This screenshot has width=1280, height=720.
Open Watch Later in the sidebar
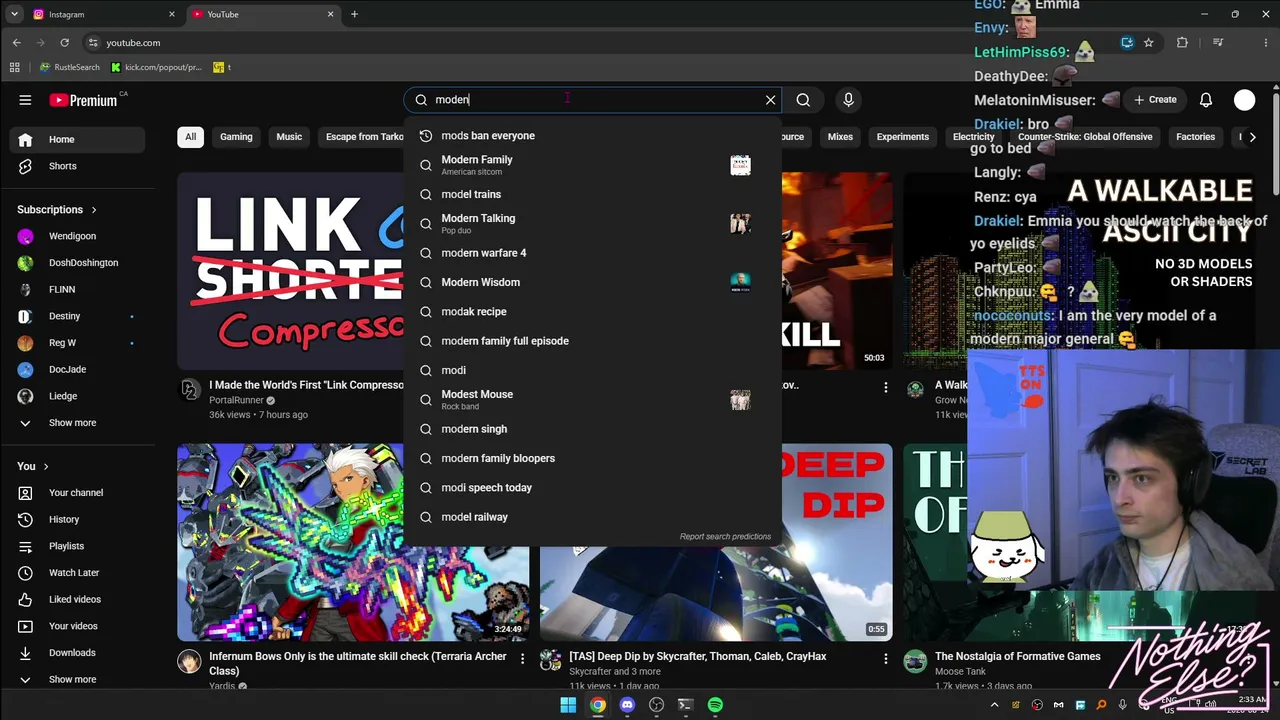pyautogui.click(x=79, y=573)
